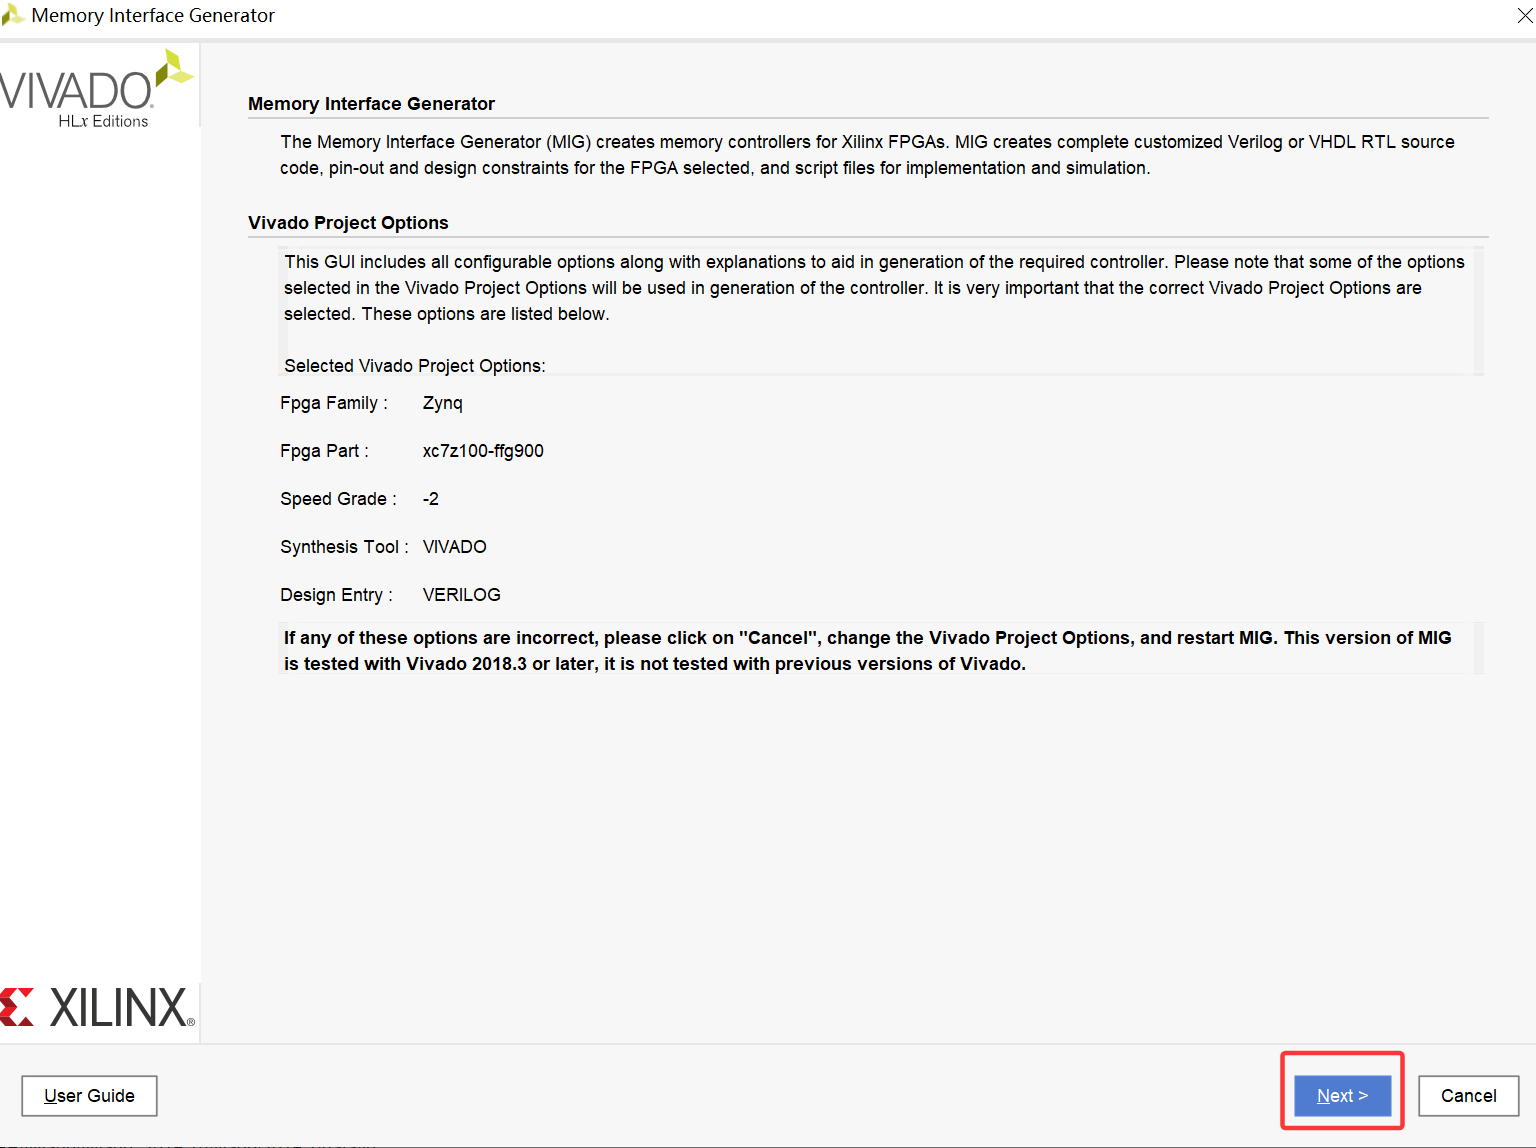The image size is (1536, 1148).
Task: Click the Next > button
Action: [x=1342, y=1095]
